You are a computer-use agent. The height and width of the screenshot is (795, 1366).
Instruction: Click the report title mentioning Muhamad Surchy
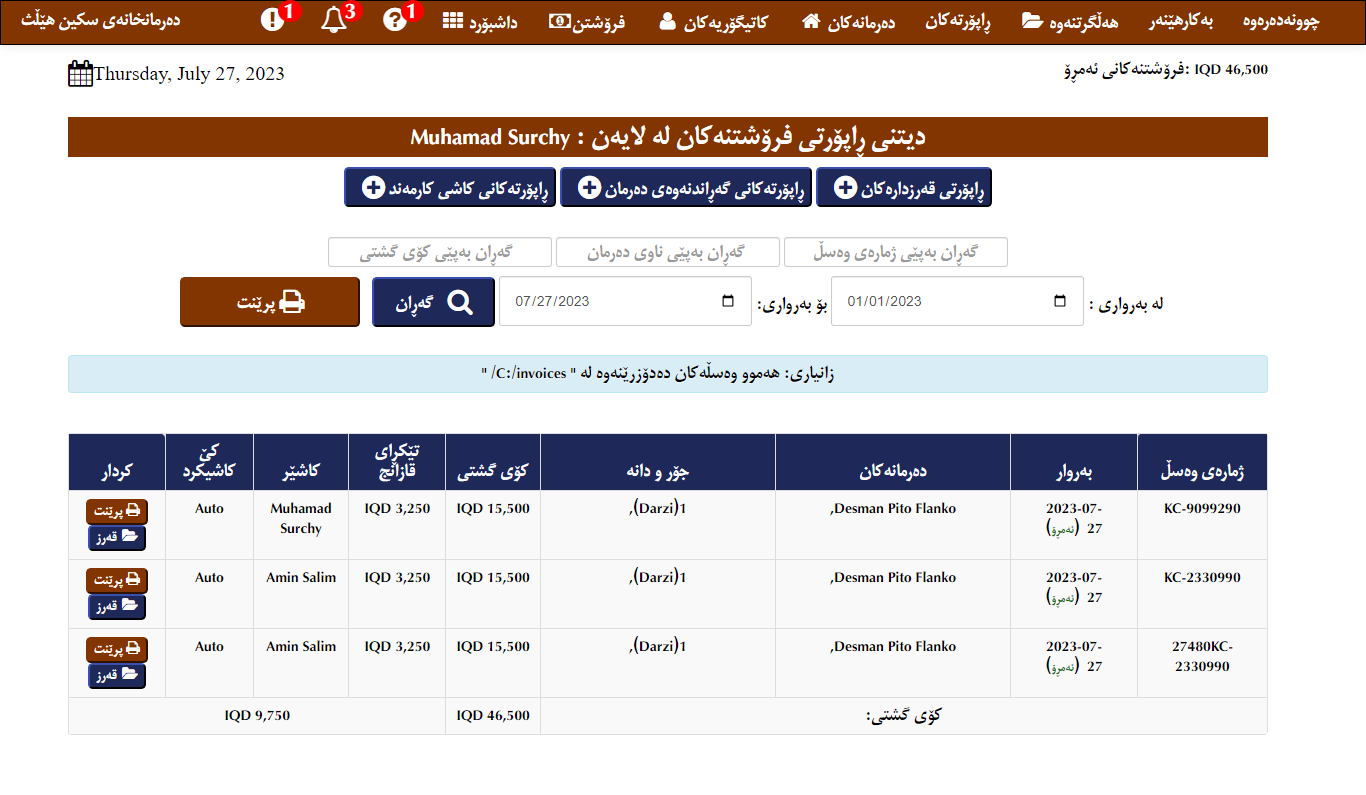668,137
